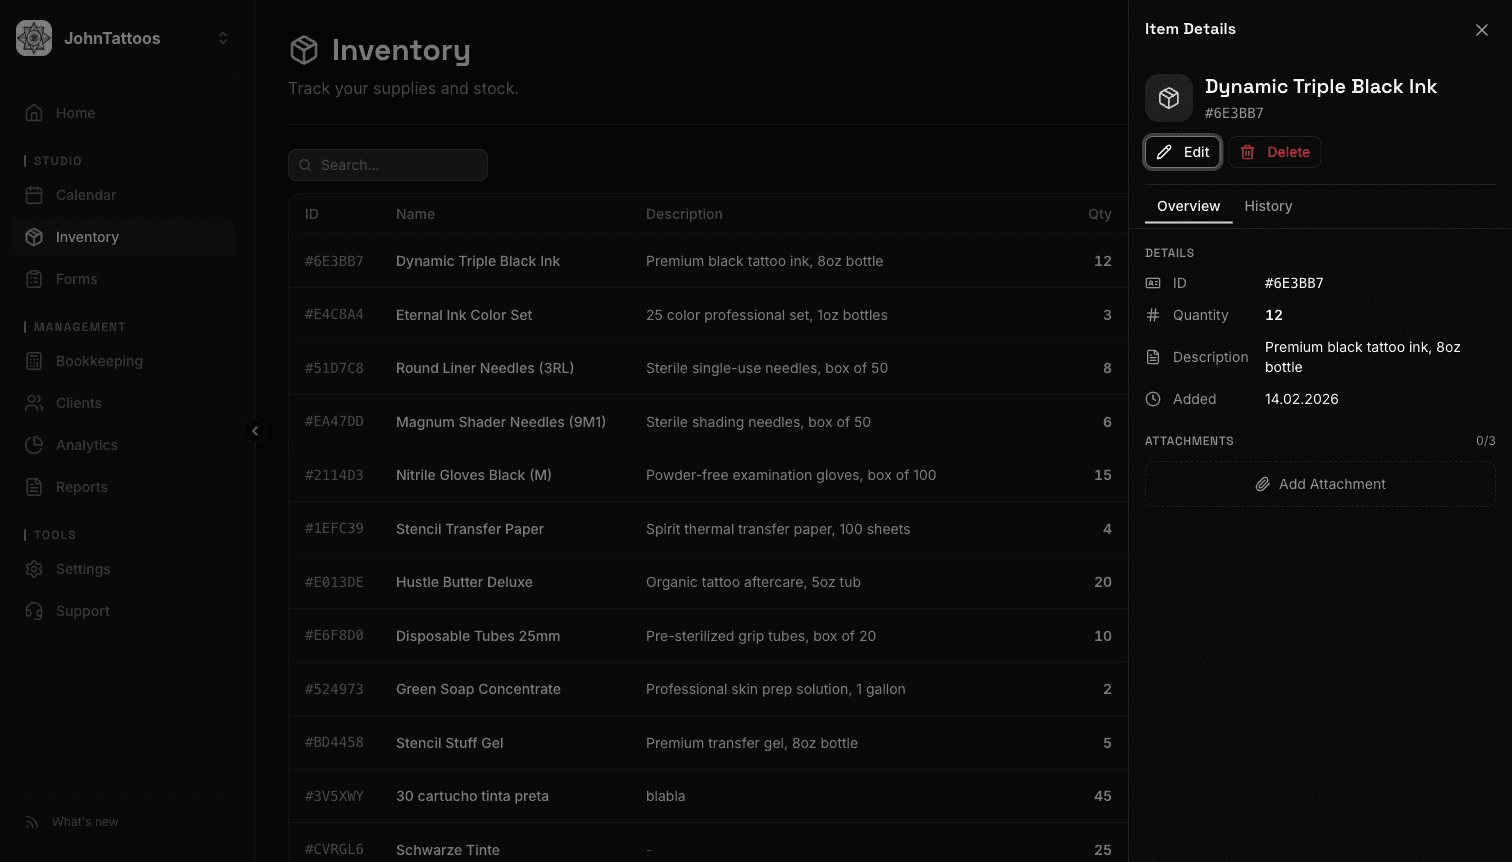Click the Edit button
This screenshot has height=862, width=1512.
click(x=1182, y=152)
